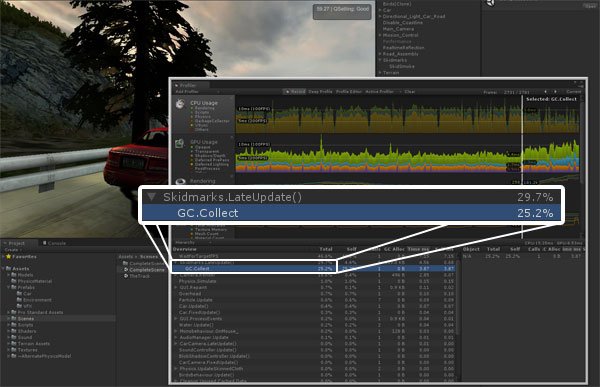Collapse the Skidmarks object in scene Hierarchy

[380, 60]
